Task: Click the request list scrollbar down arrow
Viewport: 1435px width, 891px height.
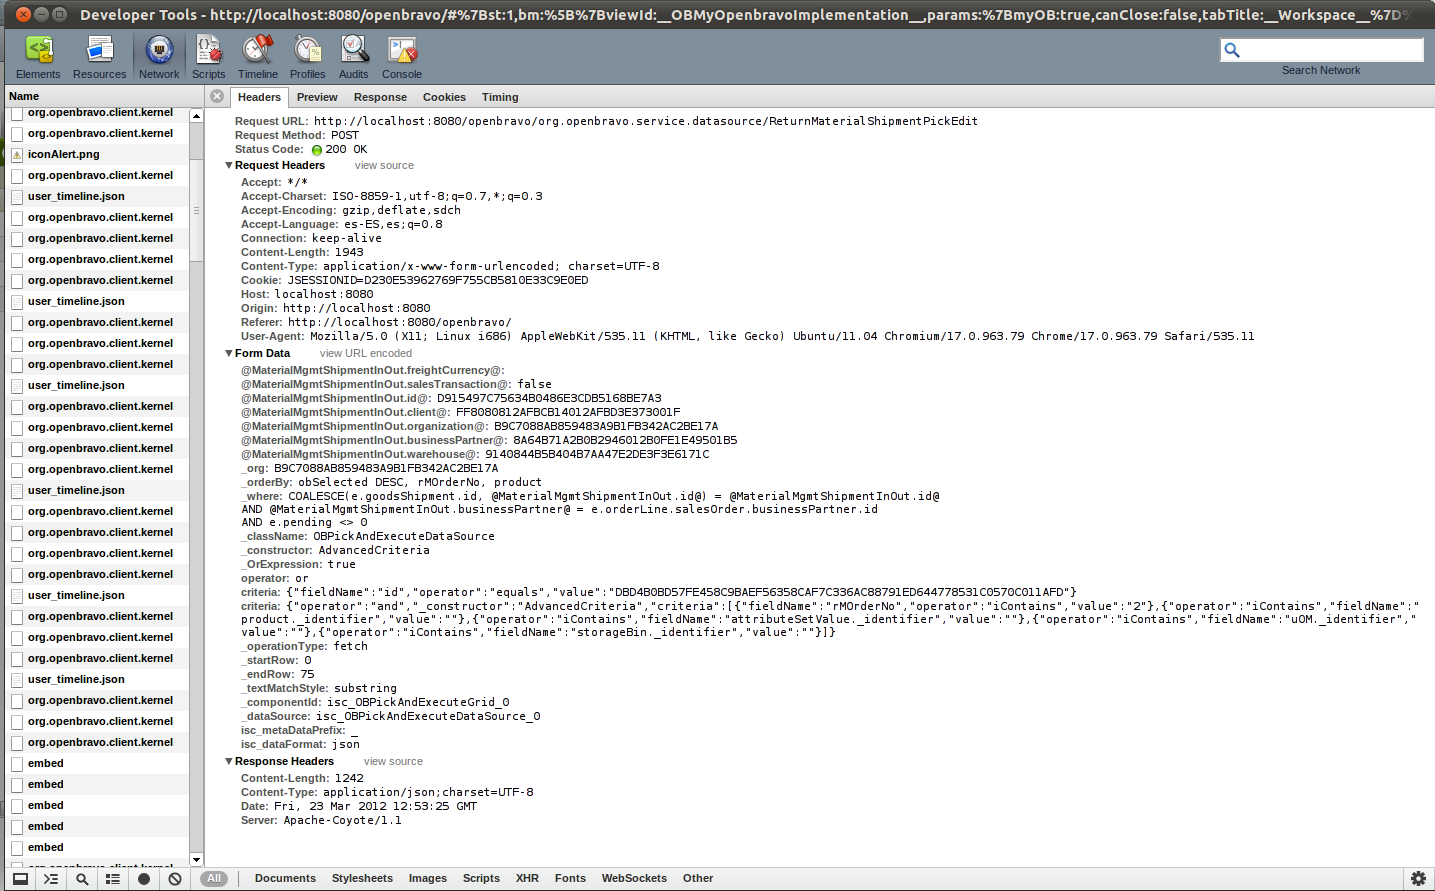Action: [196, 860]
